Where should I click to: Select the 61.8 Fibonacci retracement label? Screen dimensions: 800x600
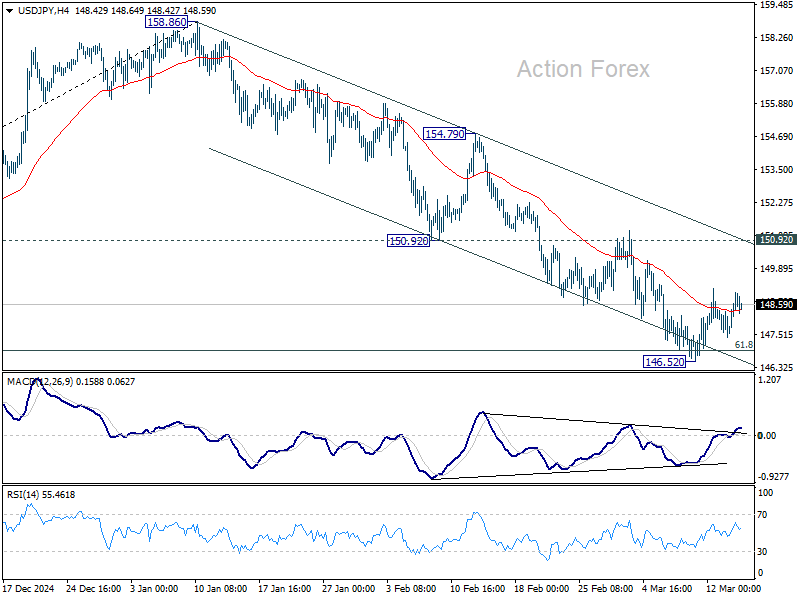[x=742, y=343]
